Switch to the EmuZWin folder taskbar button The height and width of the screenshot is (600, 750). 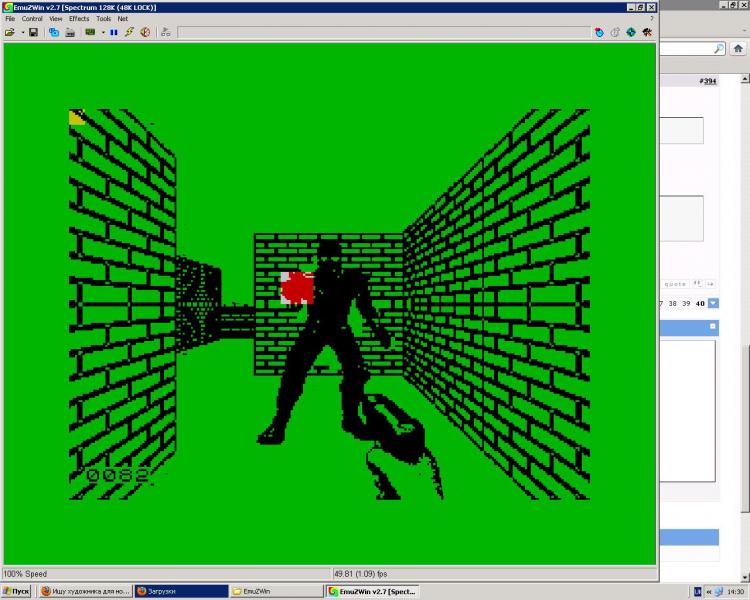pyautogui.click(x=277, y=592)
